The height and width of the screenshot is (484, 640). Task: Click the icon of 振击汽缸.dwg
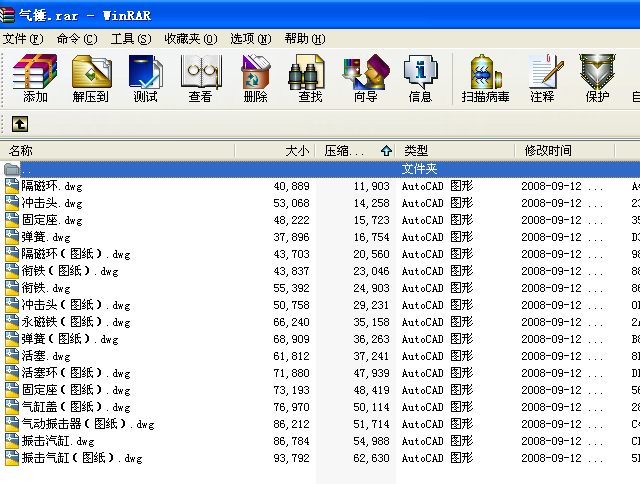(12, 441)
